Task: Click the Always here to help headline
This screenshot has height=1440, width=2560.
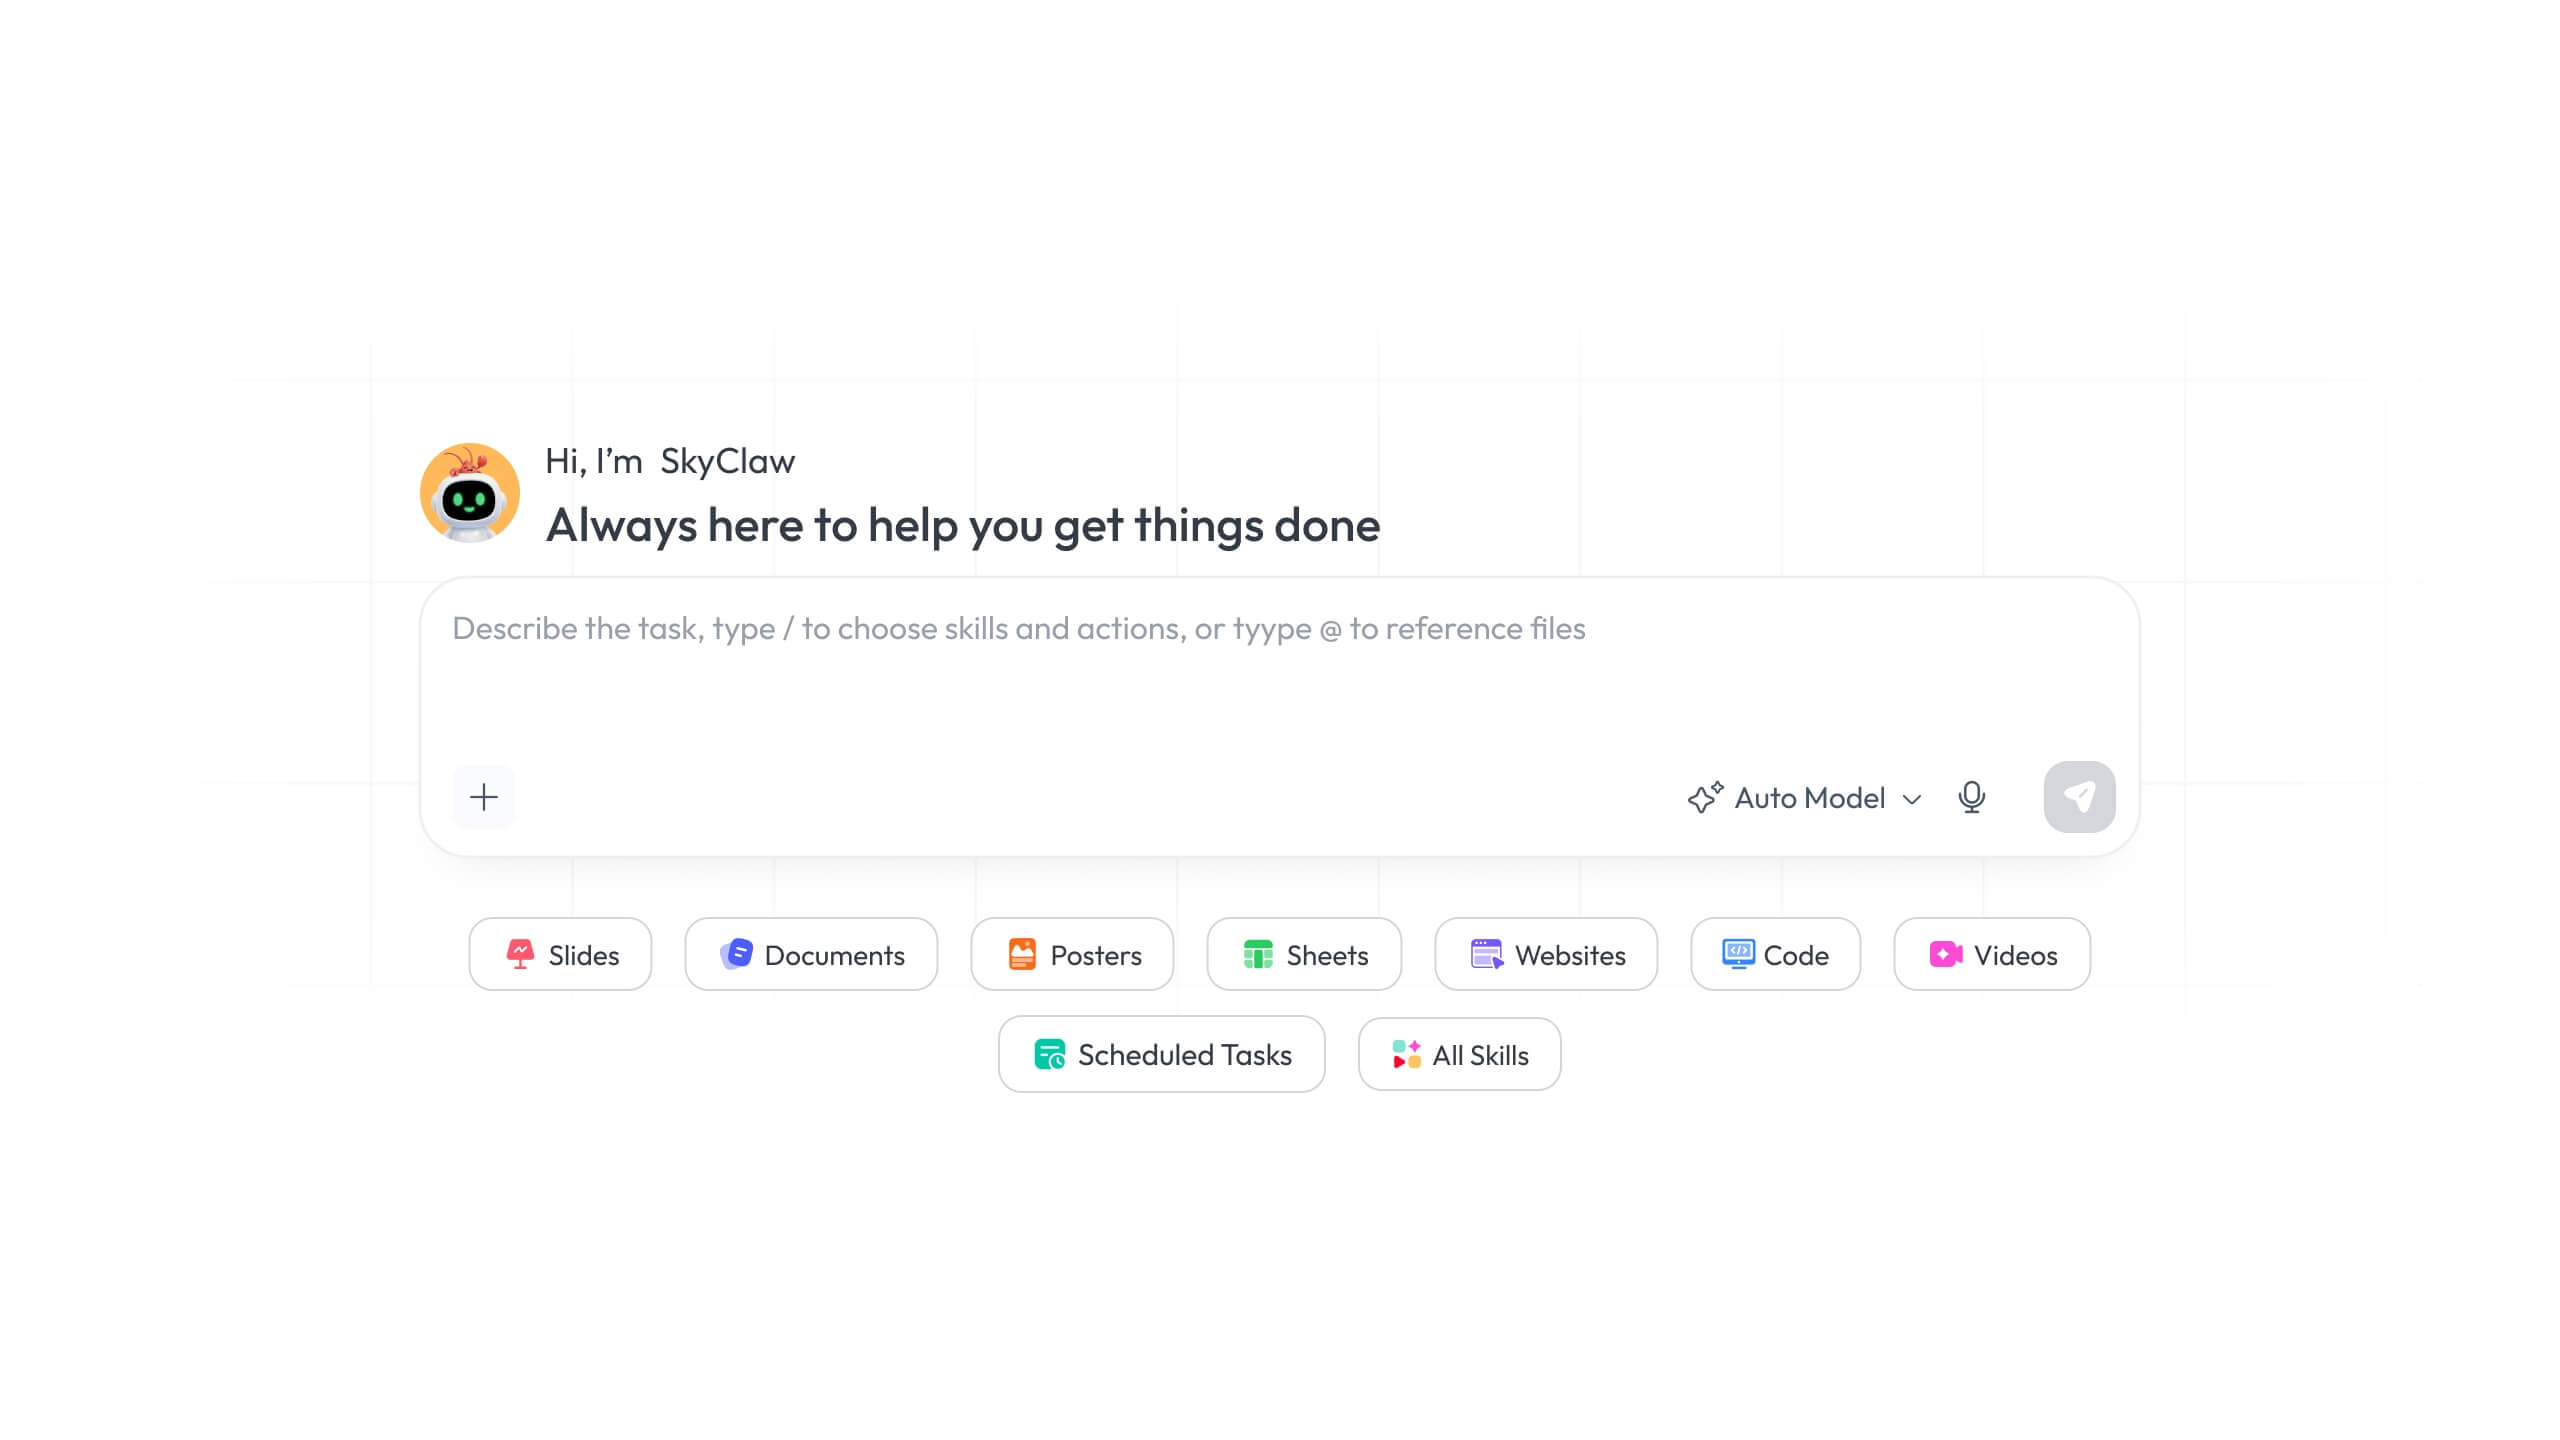Action: click(963, 526)
